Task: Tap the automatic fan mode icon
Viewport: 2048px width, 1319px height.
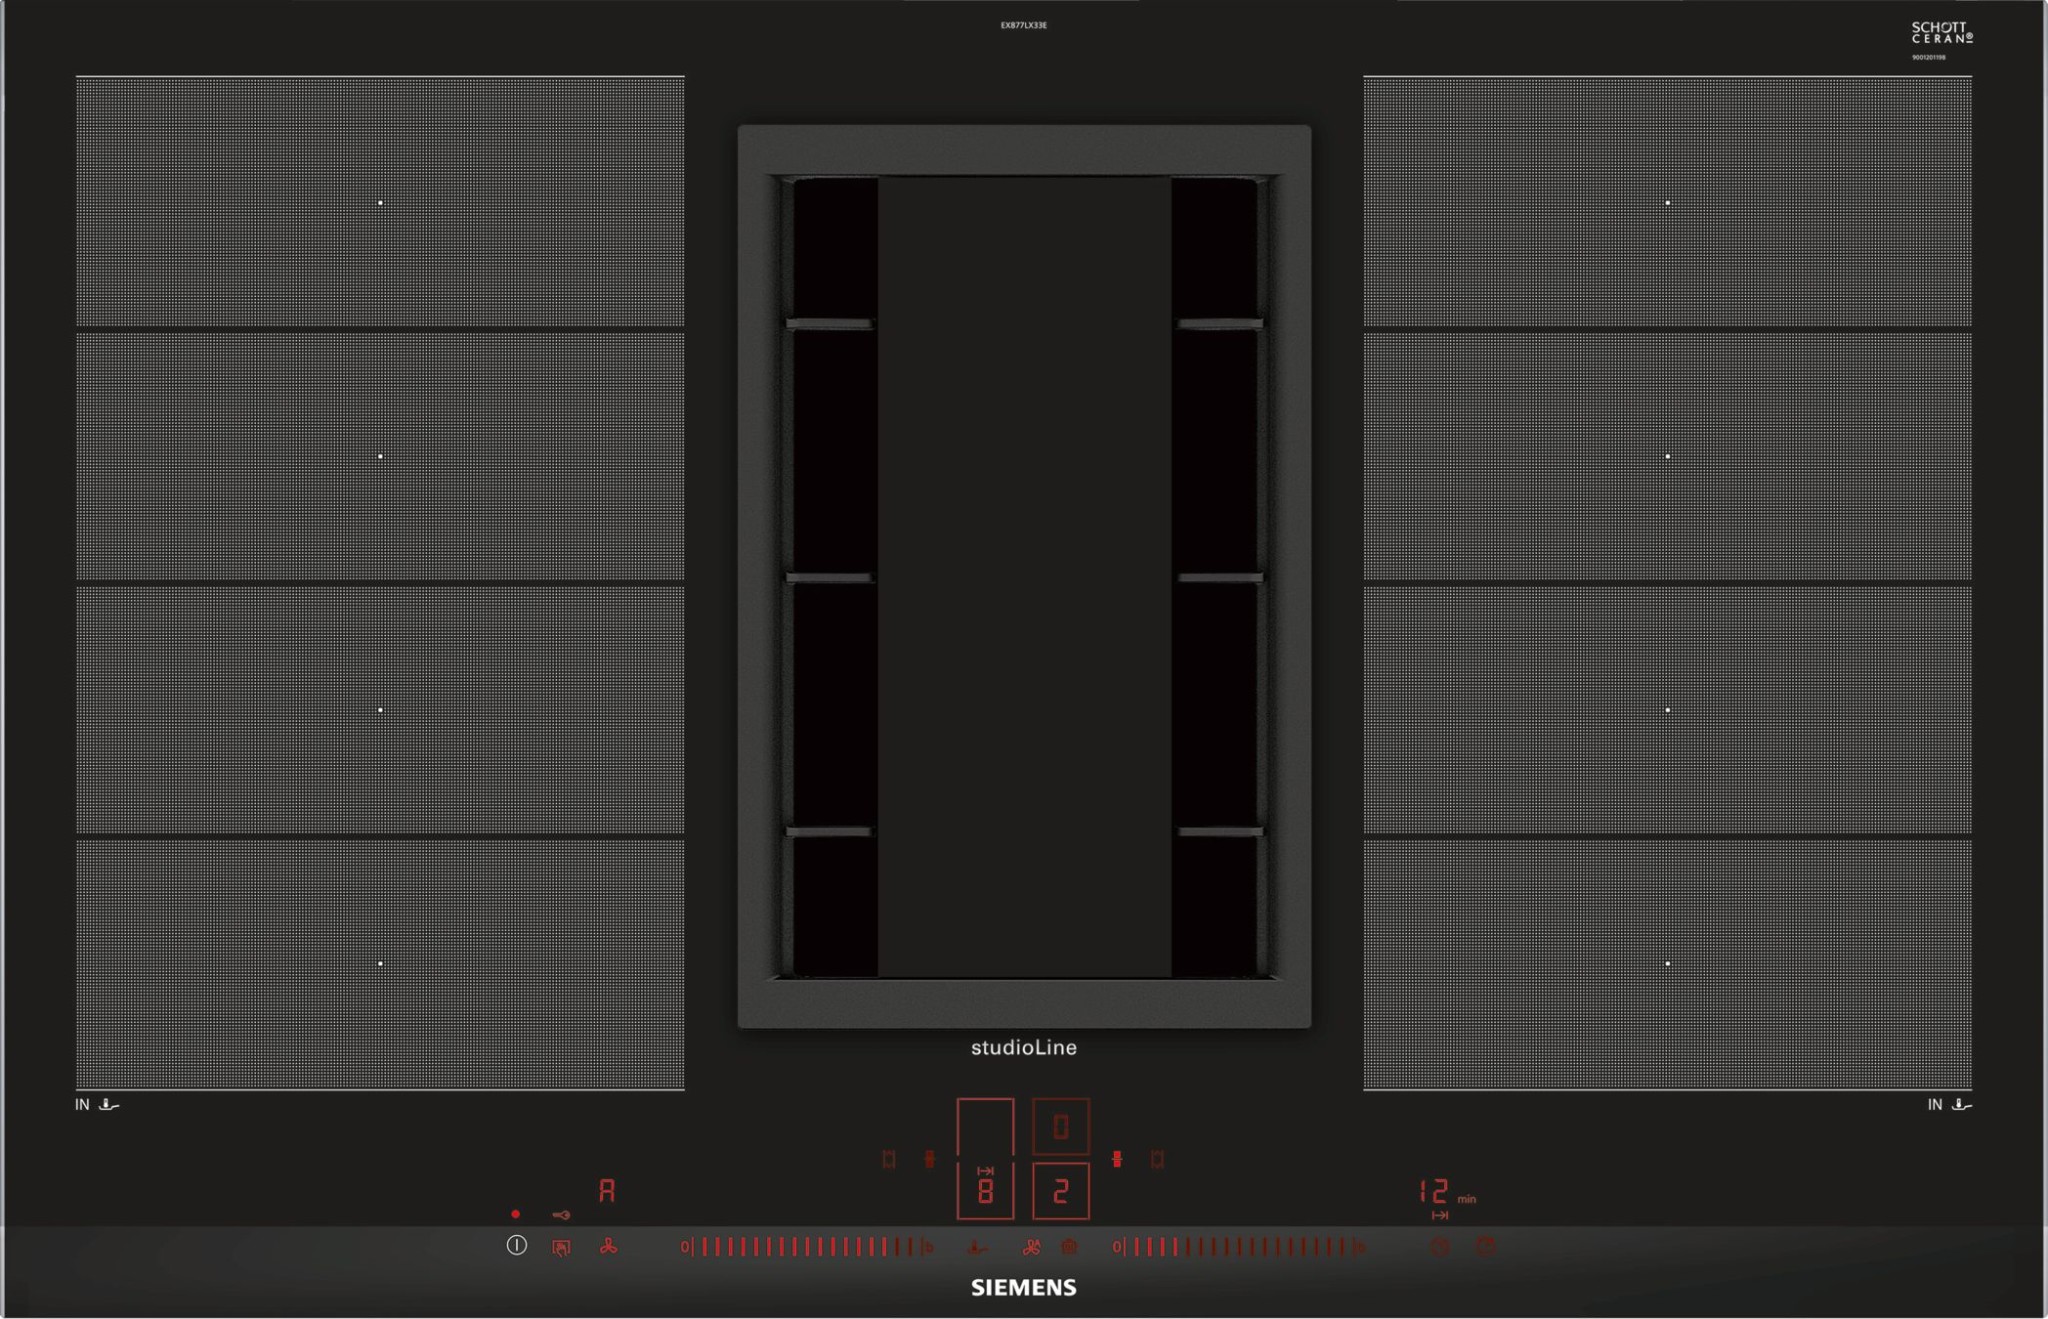Action: pos(1031,1247)
